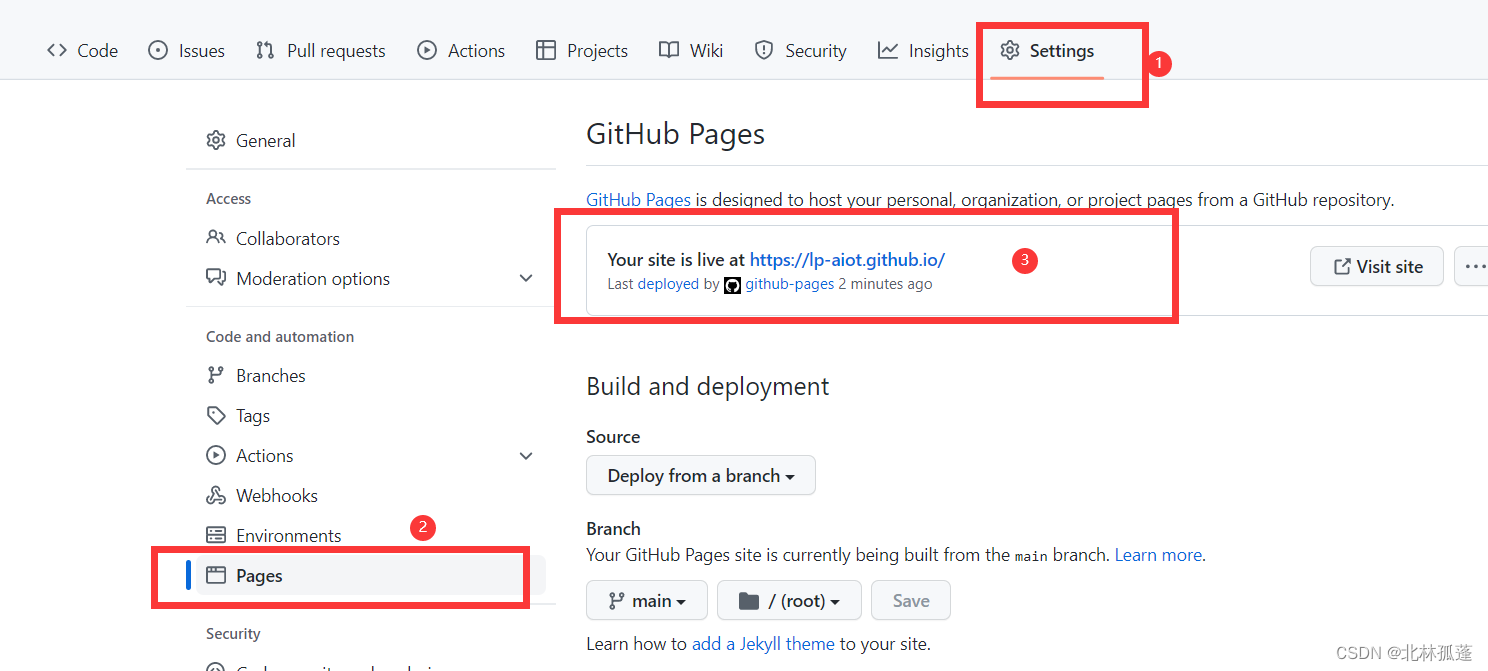Click the sidebar Actions play icon
This screenshot has height=671, width=1488.
(216, 455)
